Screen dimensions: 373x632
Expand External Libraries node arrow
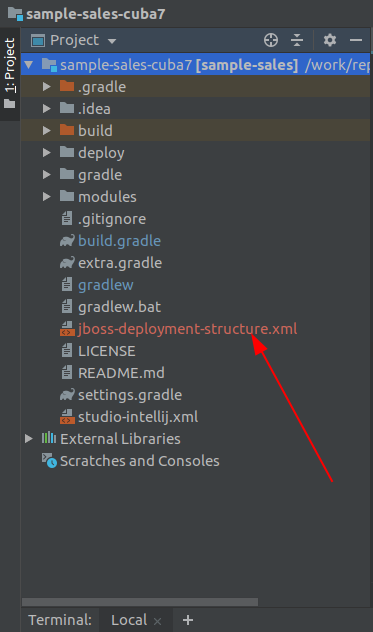29,439
